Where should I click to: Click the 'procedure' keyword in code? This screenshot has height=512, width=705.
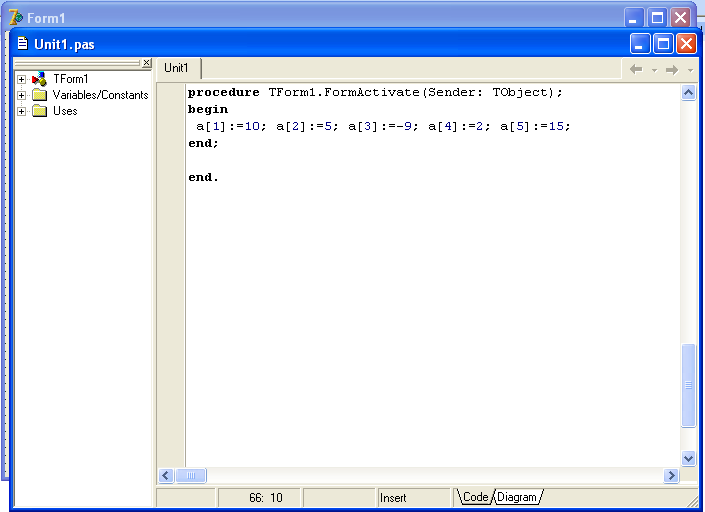[223, 93]
